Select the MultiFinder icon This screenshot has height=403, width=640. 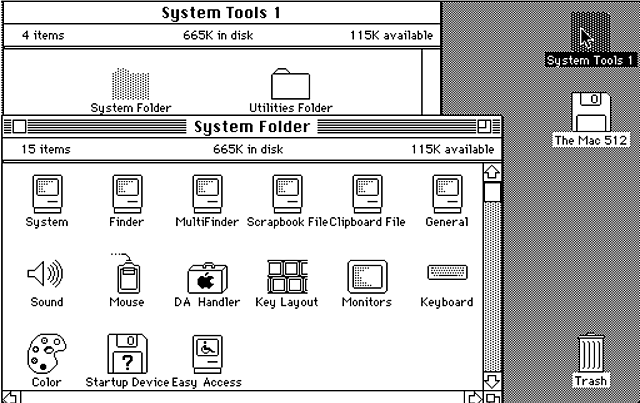(207, 194)
